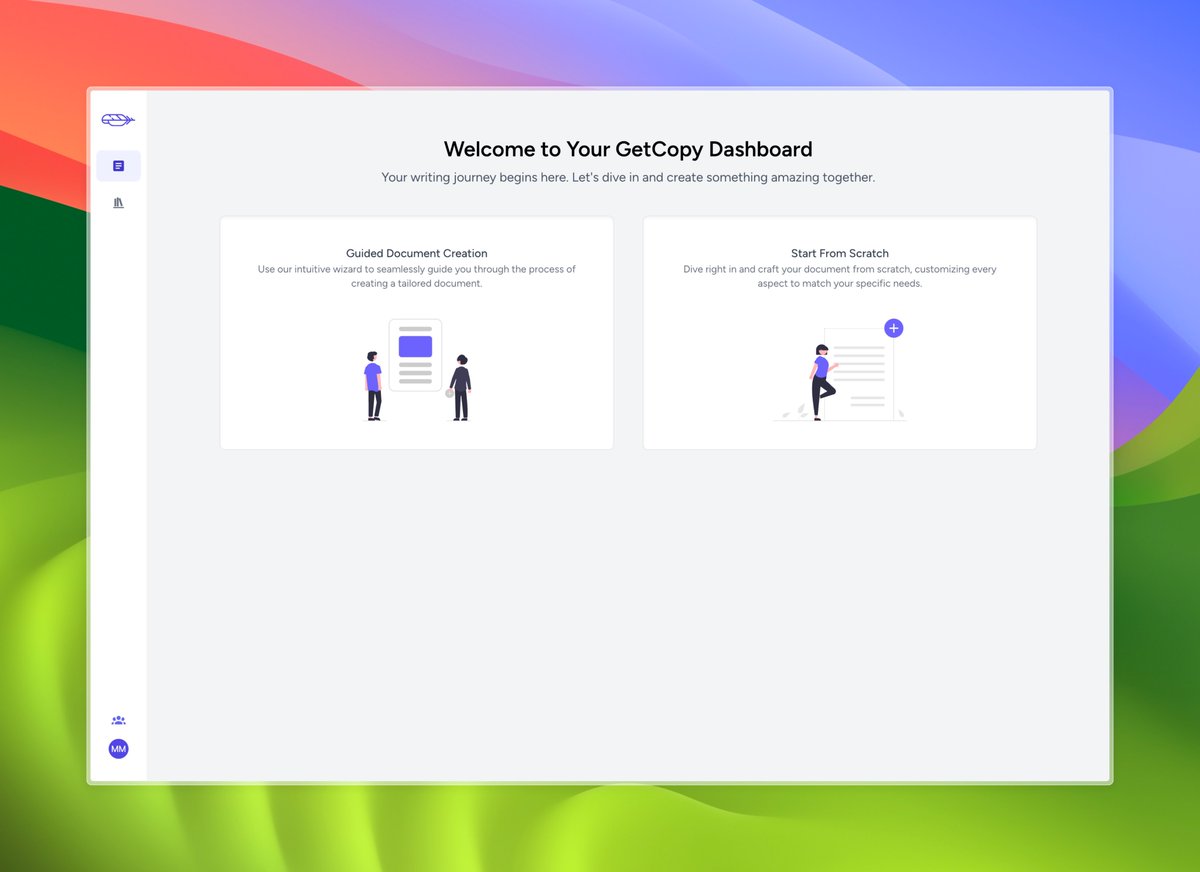
Task: Click the GetCopy feather logo
Action: (x=118, y=120)
